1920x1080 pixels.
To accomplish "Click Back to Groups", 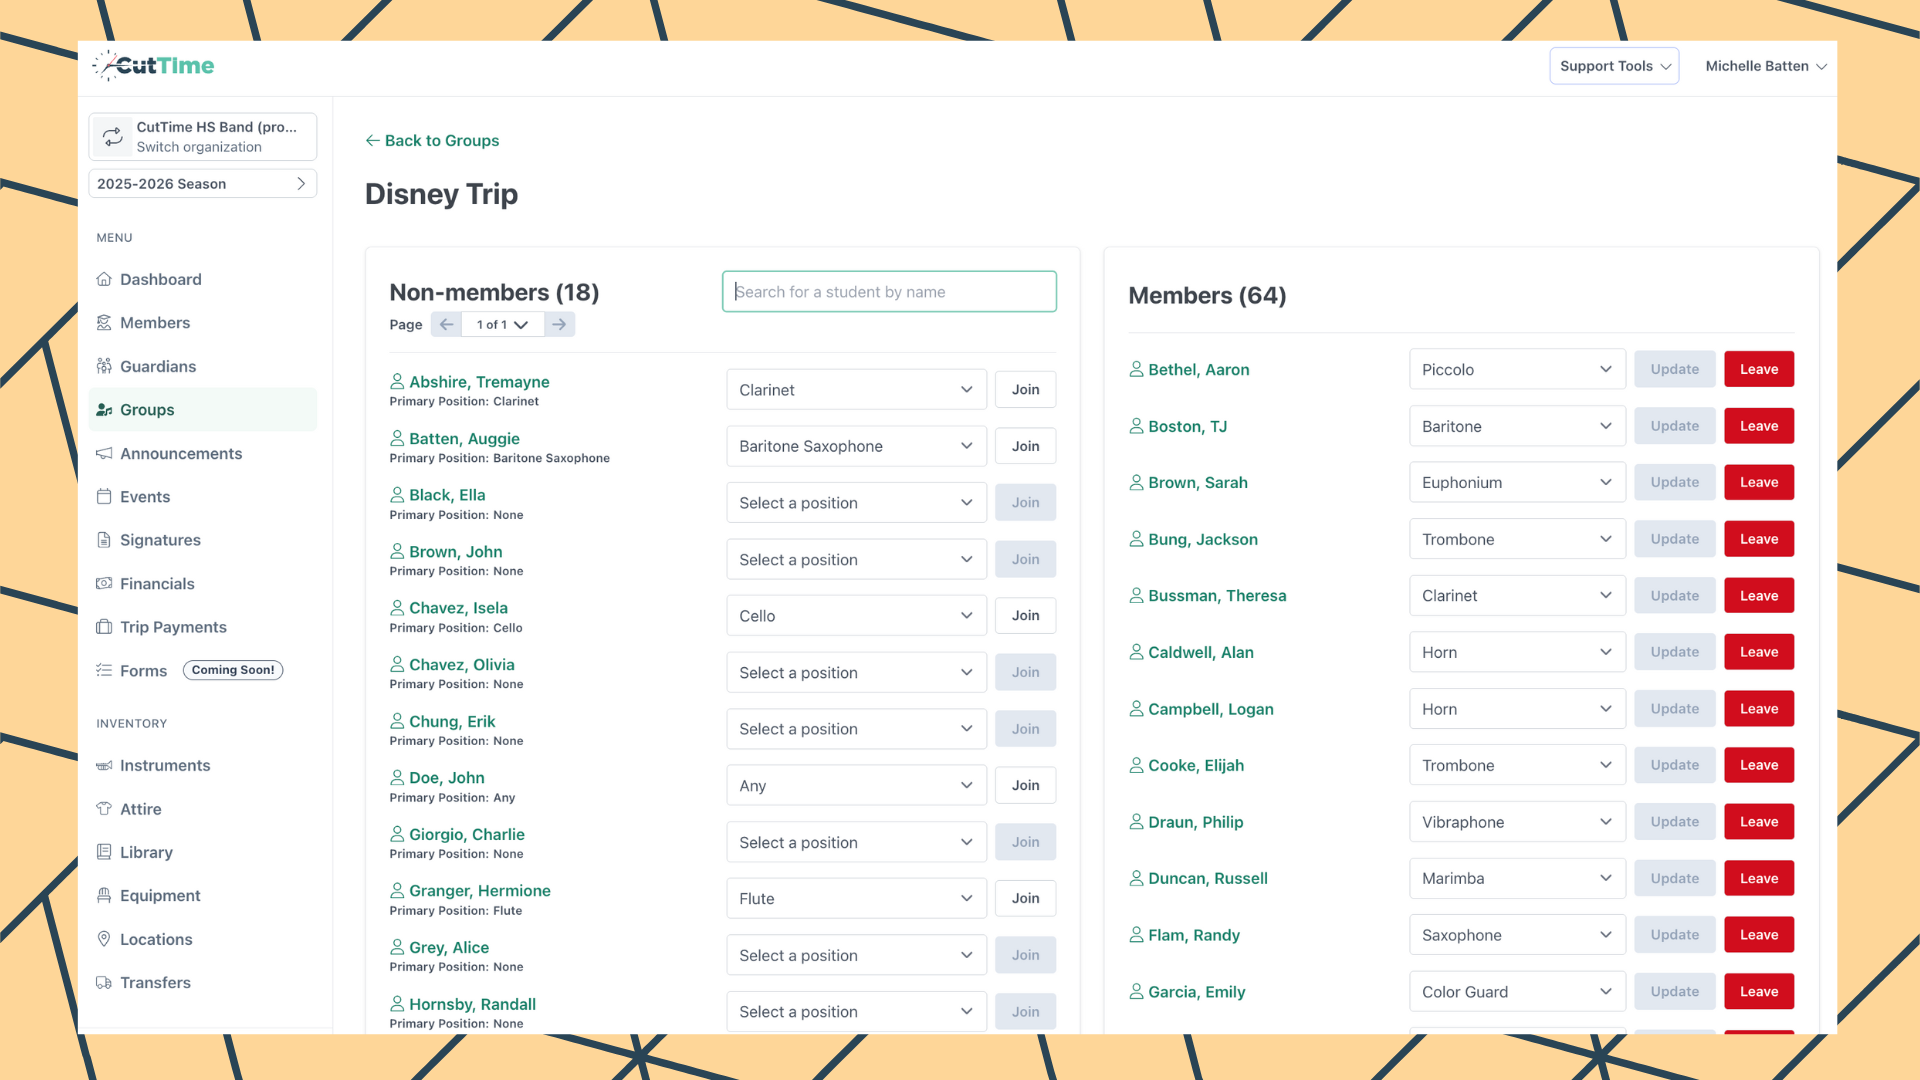I will point(432,140).
